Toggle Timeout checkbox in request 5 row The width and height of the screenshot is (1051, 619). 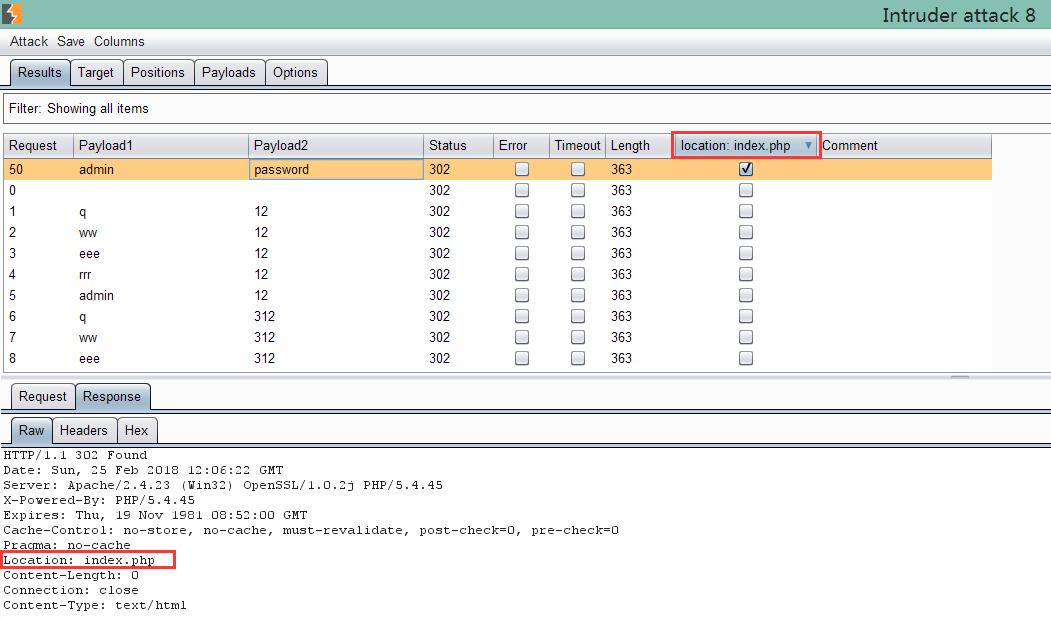click(578, 296)
